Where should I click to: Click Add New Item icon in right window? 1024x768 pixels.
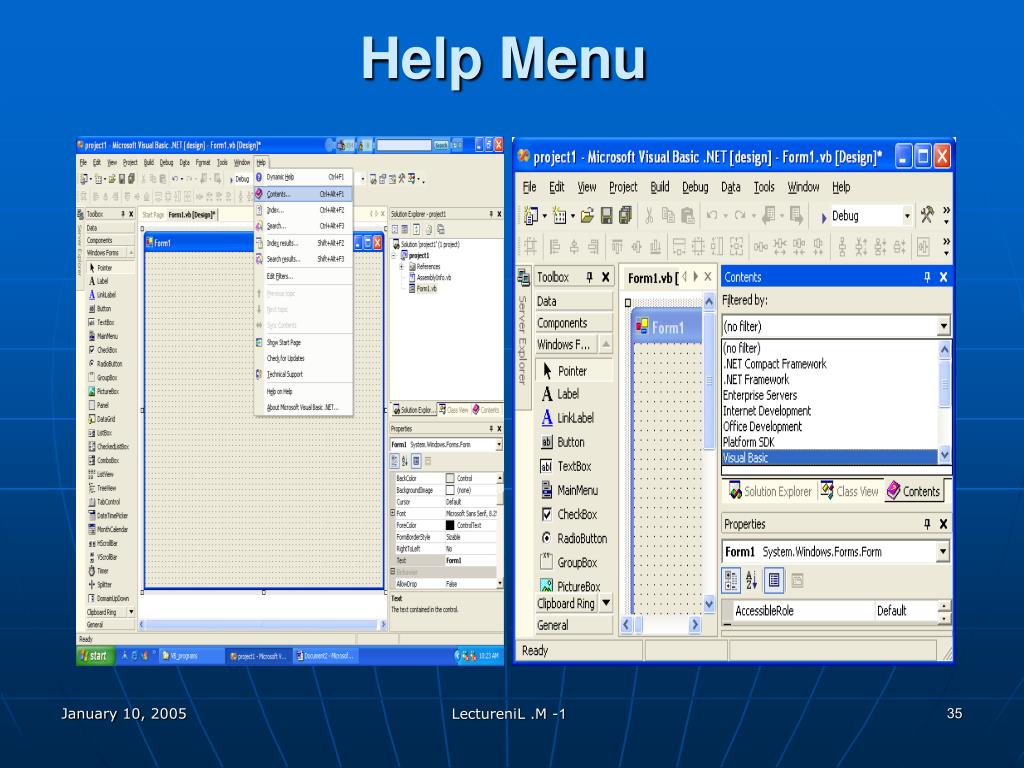tap(559, 215)
